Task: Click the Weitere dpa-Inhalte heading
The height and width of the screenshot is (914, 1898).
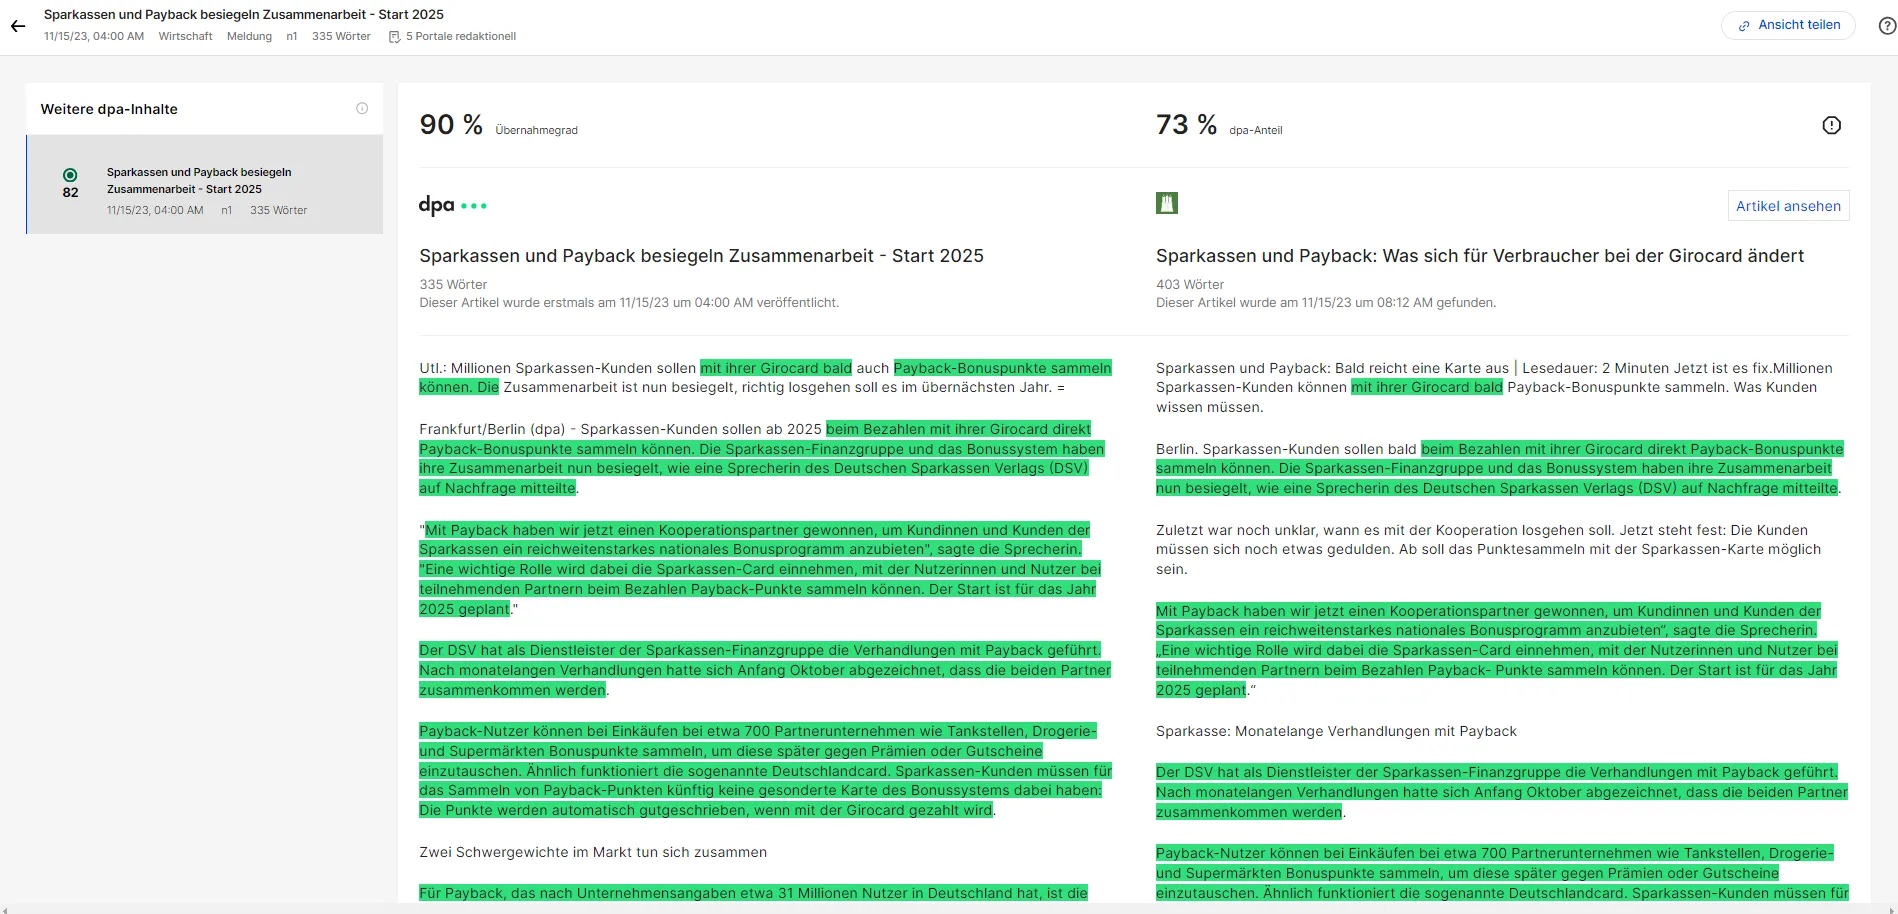Action: point(109,109)
